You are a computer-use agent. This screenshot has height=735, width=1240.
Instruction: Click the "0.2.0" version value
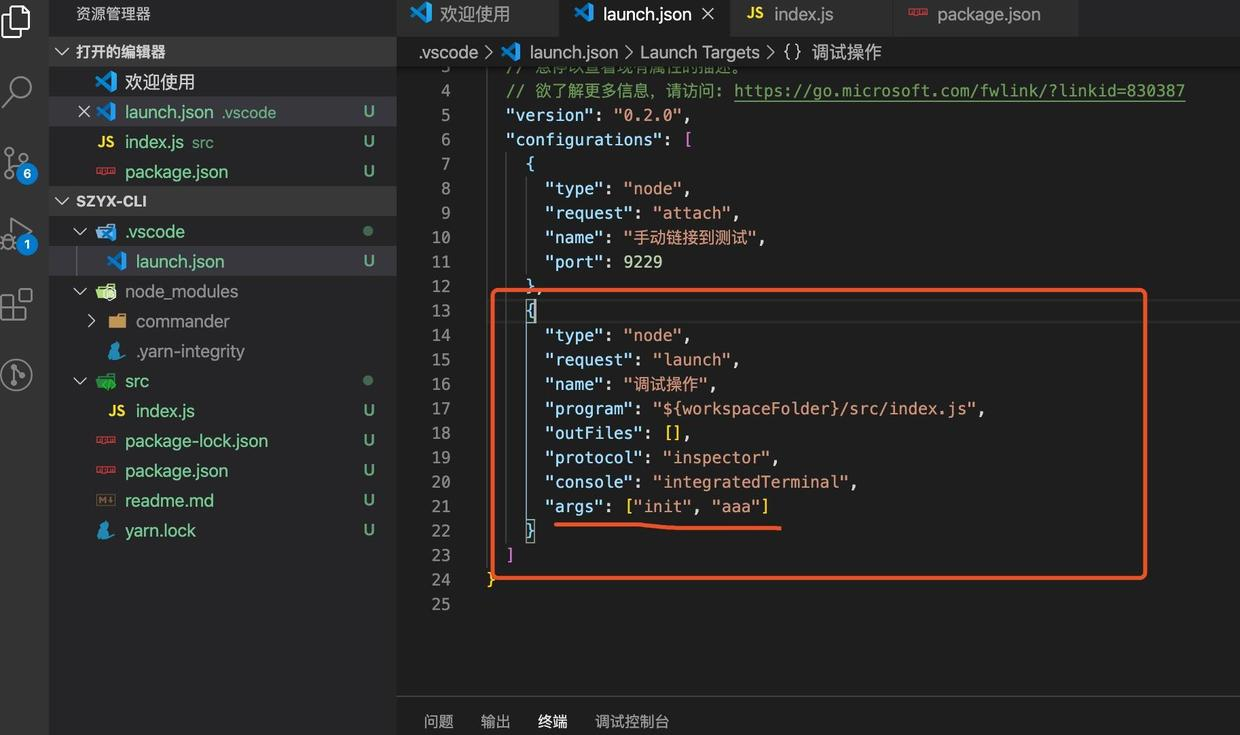coord(648,115)
